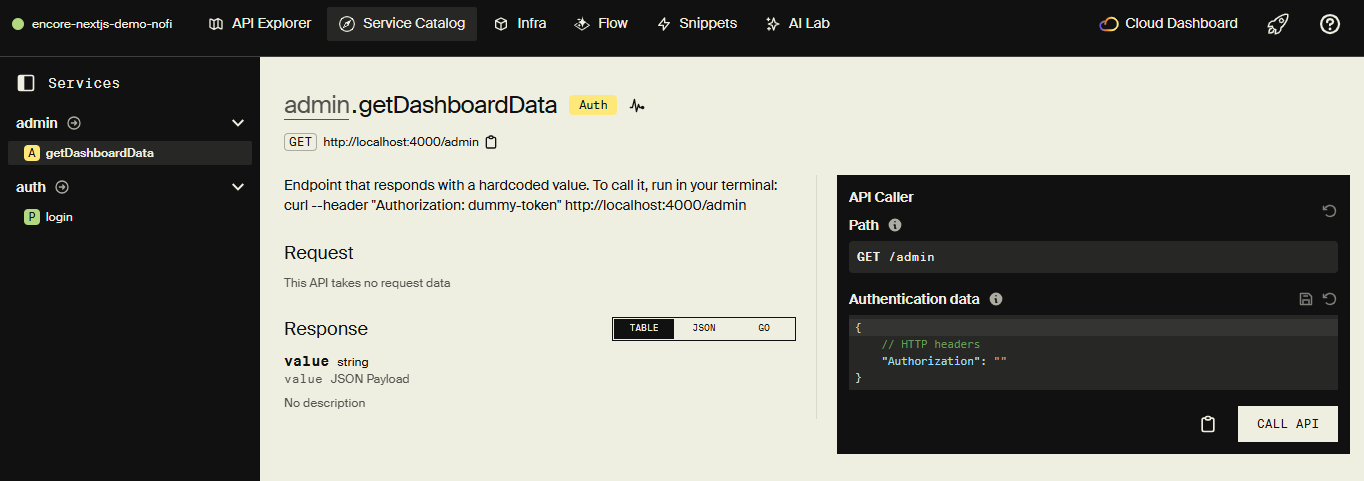Screen dimensions: 1364x481
Task: Save authentication data disk icon
Action: coord(1305,299)
